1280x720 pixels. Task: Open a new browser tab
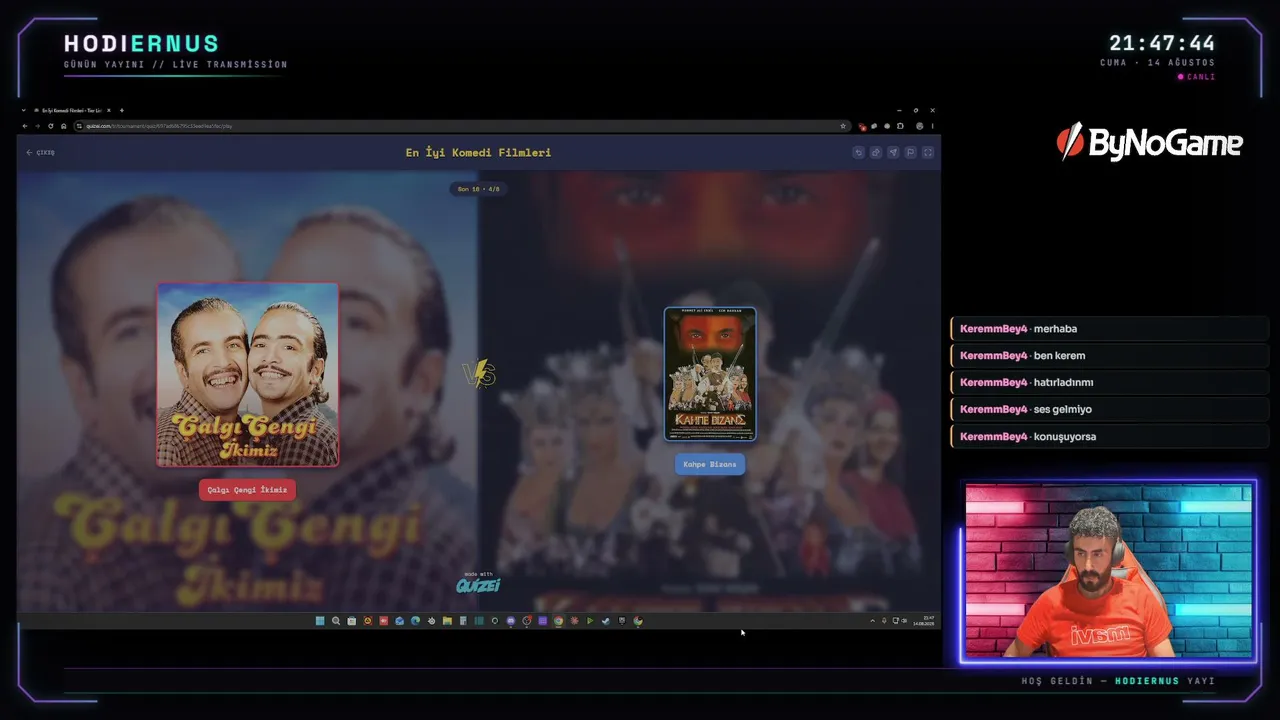[122, 110]
